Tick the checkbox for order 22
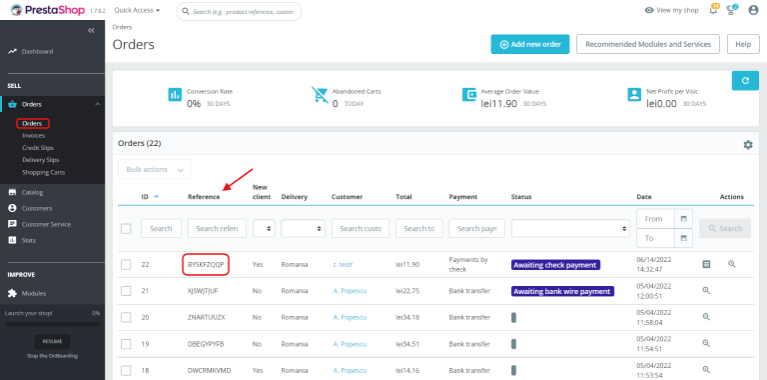The height and width of the screenshot is (380, 767). tap(126, 265)
